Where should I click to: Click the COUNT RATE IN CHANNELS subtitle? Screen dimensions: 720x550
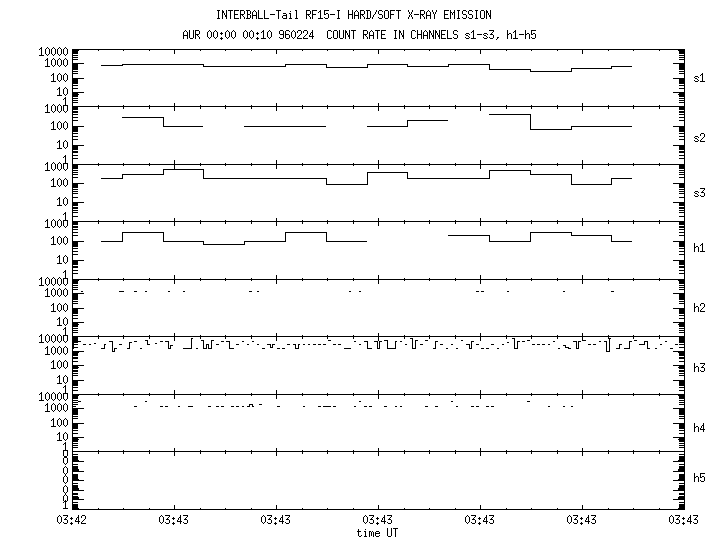pyautogui.click(x=392, y=35)
